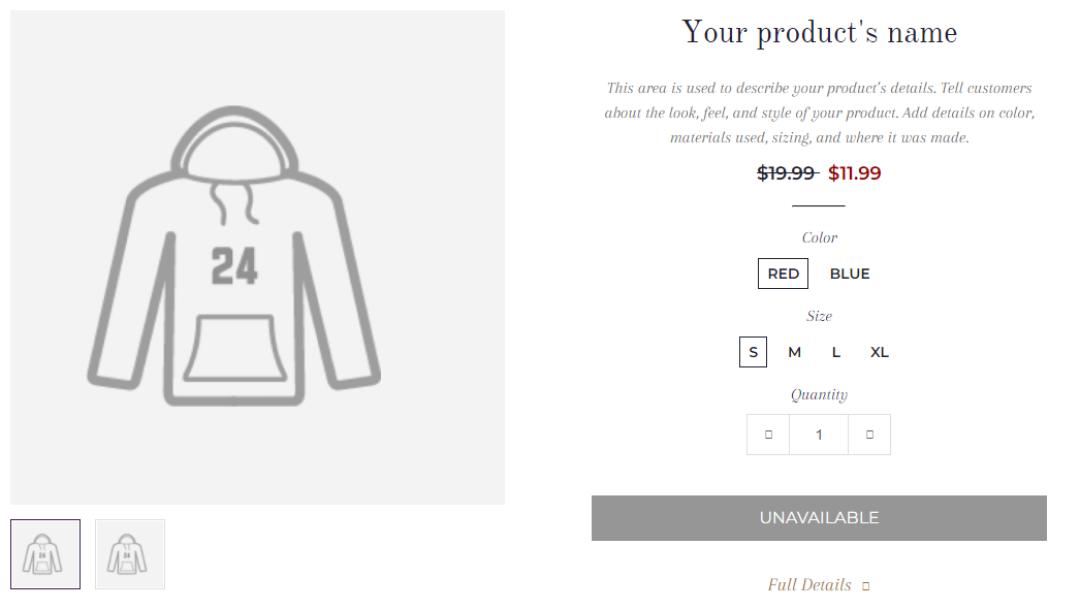Switch to the second hoodie thumbnail
The width and height of the screenshot is (1080, 609).
coord(130,554)
